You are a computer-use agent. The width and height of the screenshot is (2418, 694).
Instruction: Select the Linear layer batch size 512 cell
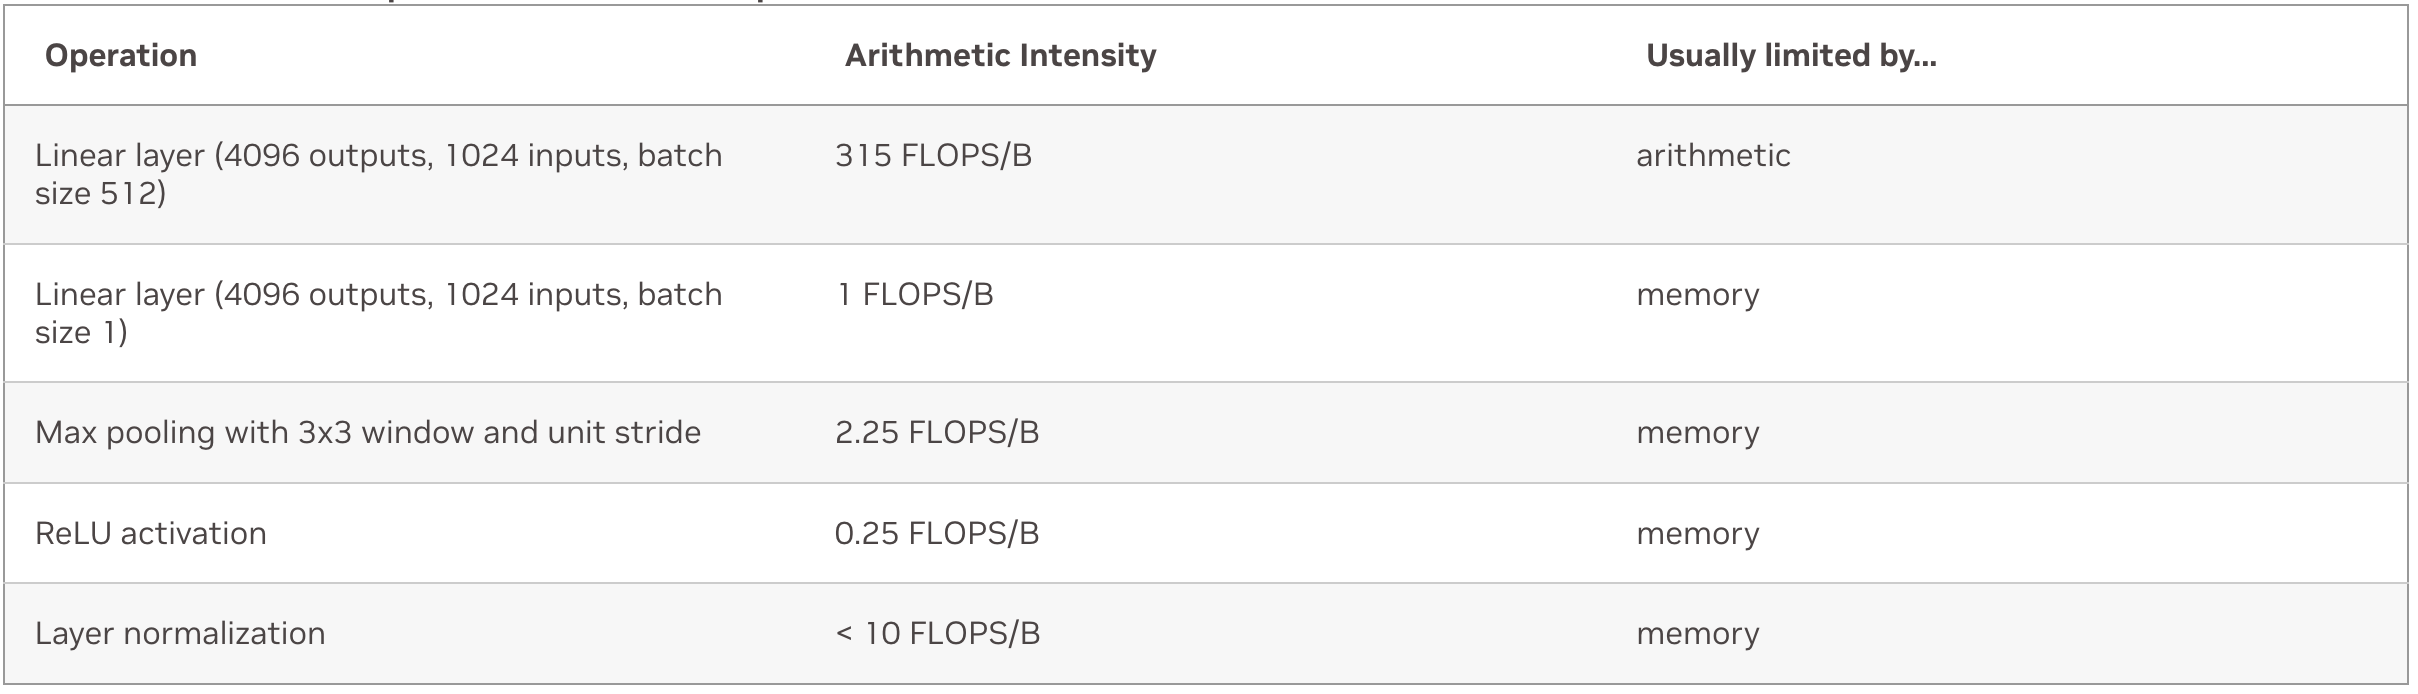pyautogui.click(x=379, y=174)
